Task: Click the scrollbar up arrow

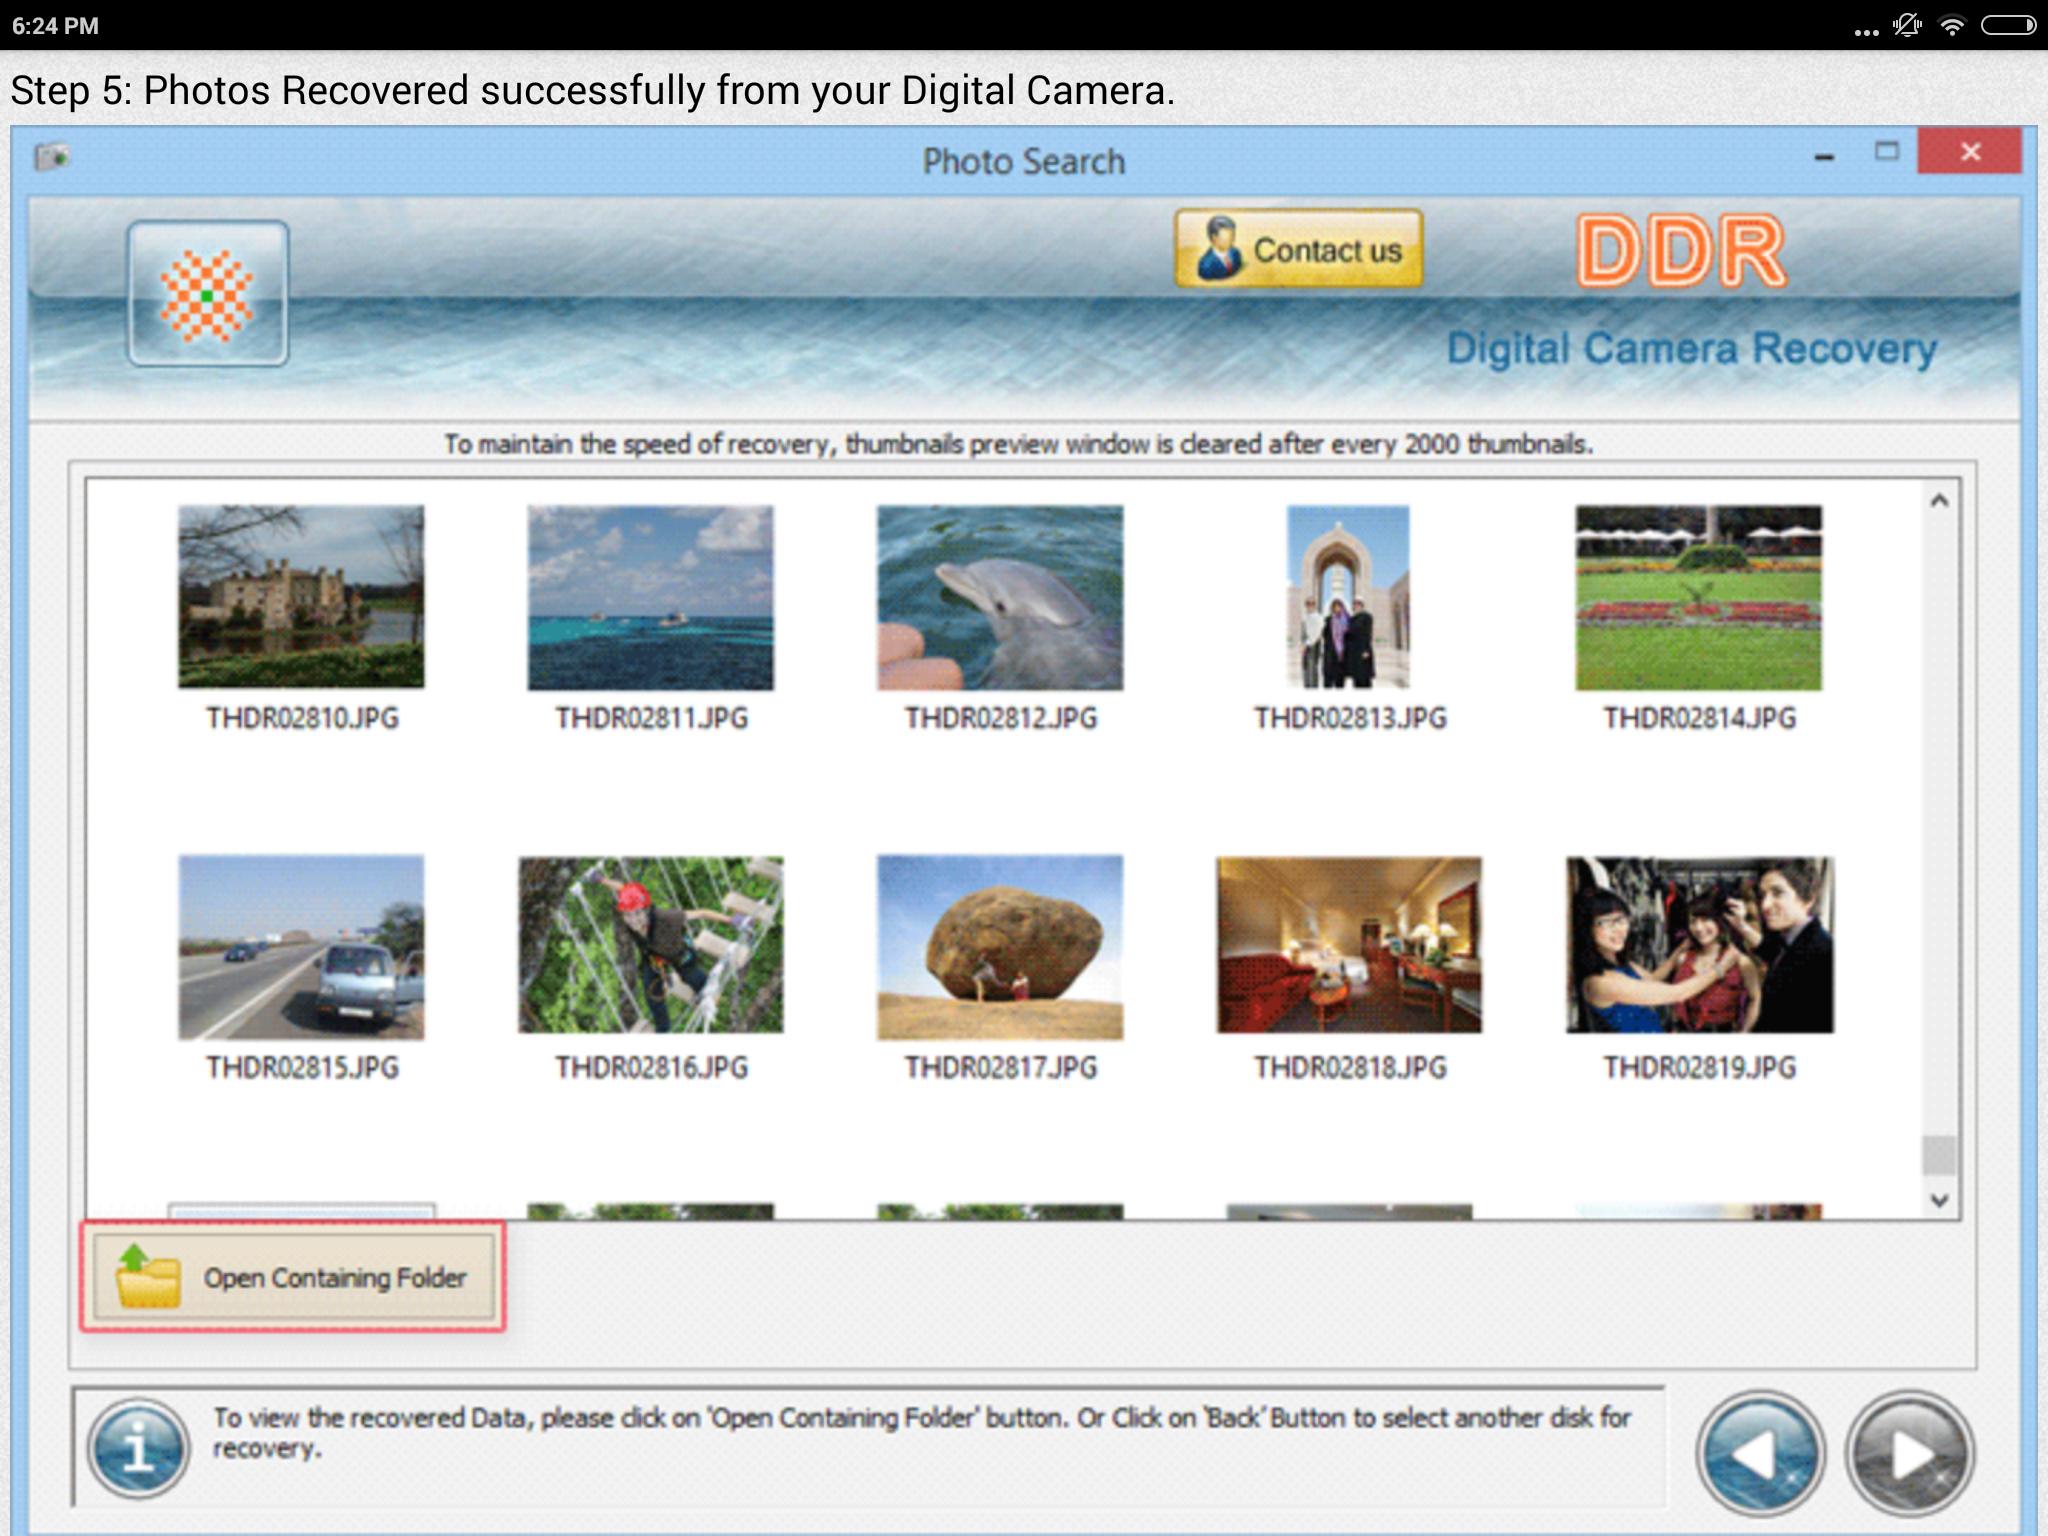Action: click(1939, 501)
